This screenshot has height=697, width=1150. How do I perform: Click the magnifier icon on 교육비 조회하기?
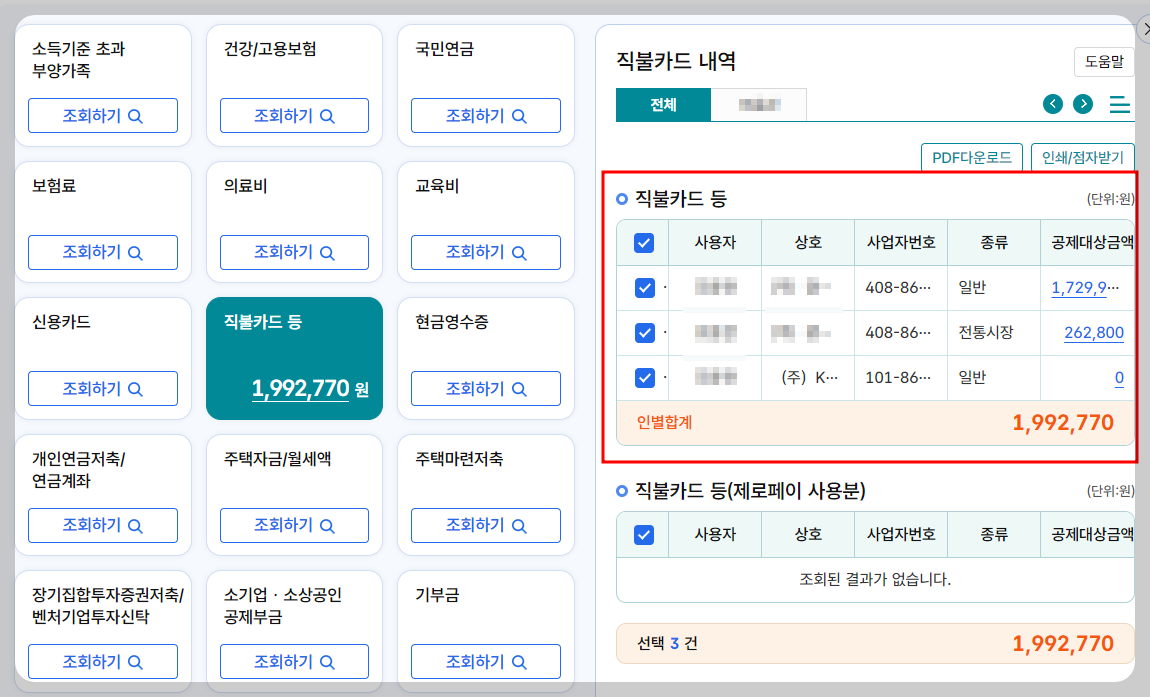click(519, 252)
